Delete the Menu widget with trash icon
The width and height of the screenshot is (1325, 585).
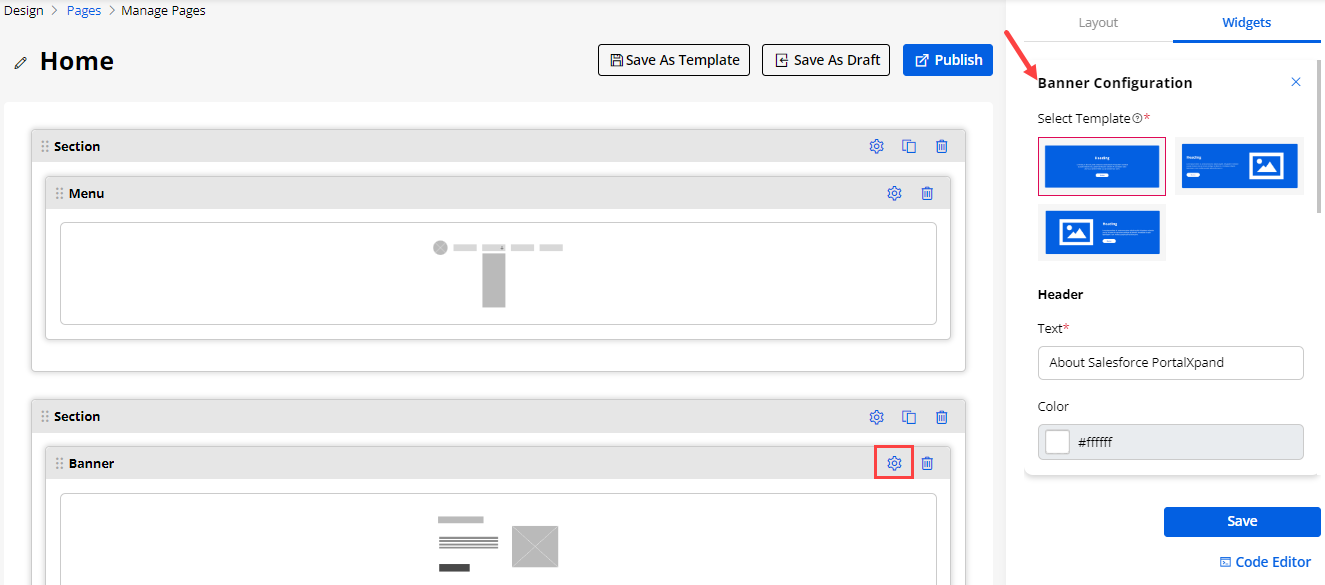pos(927,193)
